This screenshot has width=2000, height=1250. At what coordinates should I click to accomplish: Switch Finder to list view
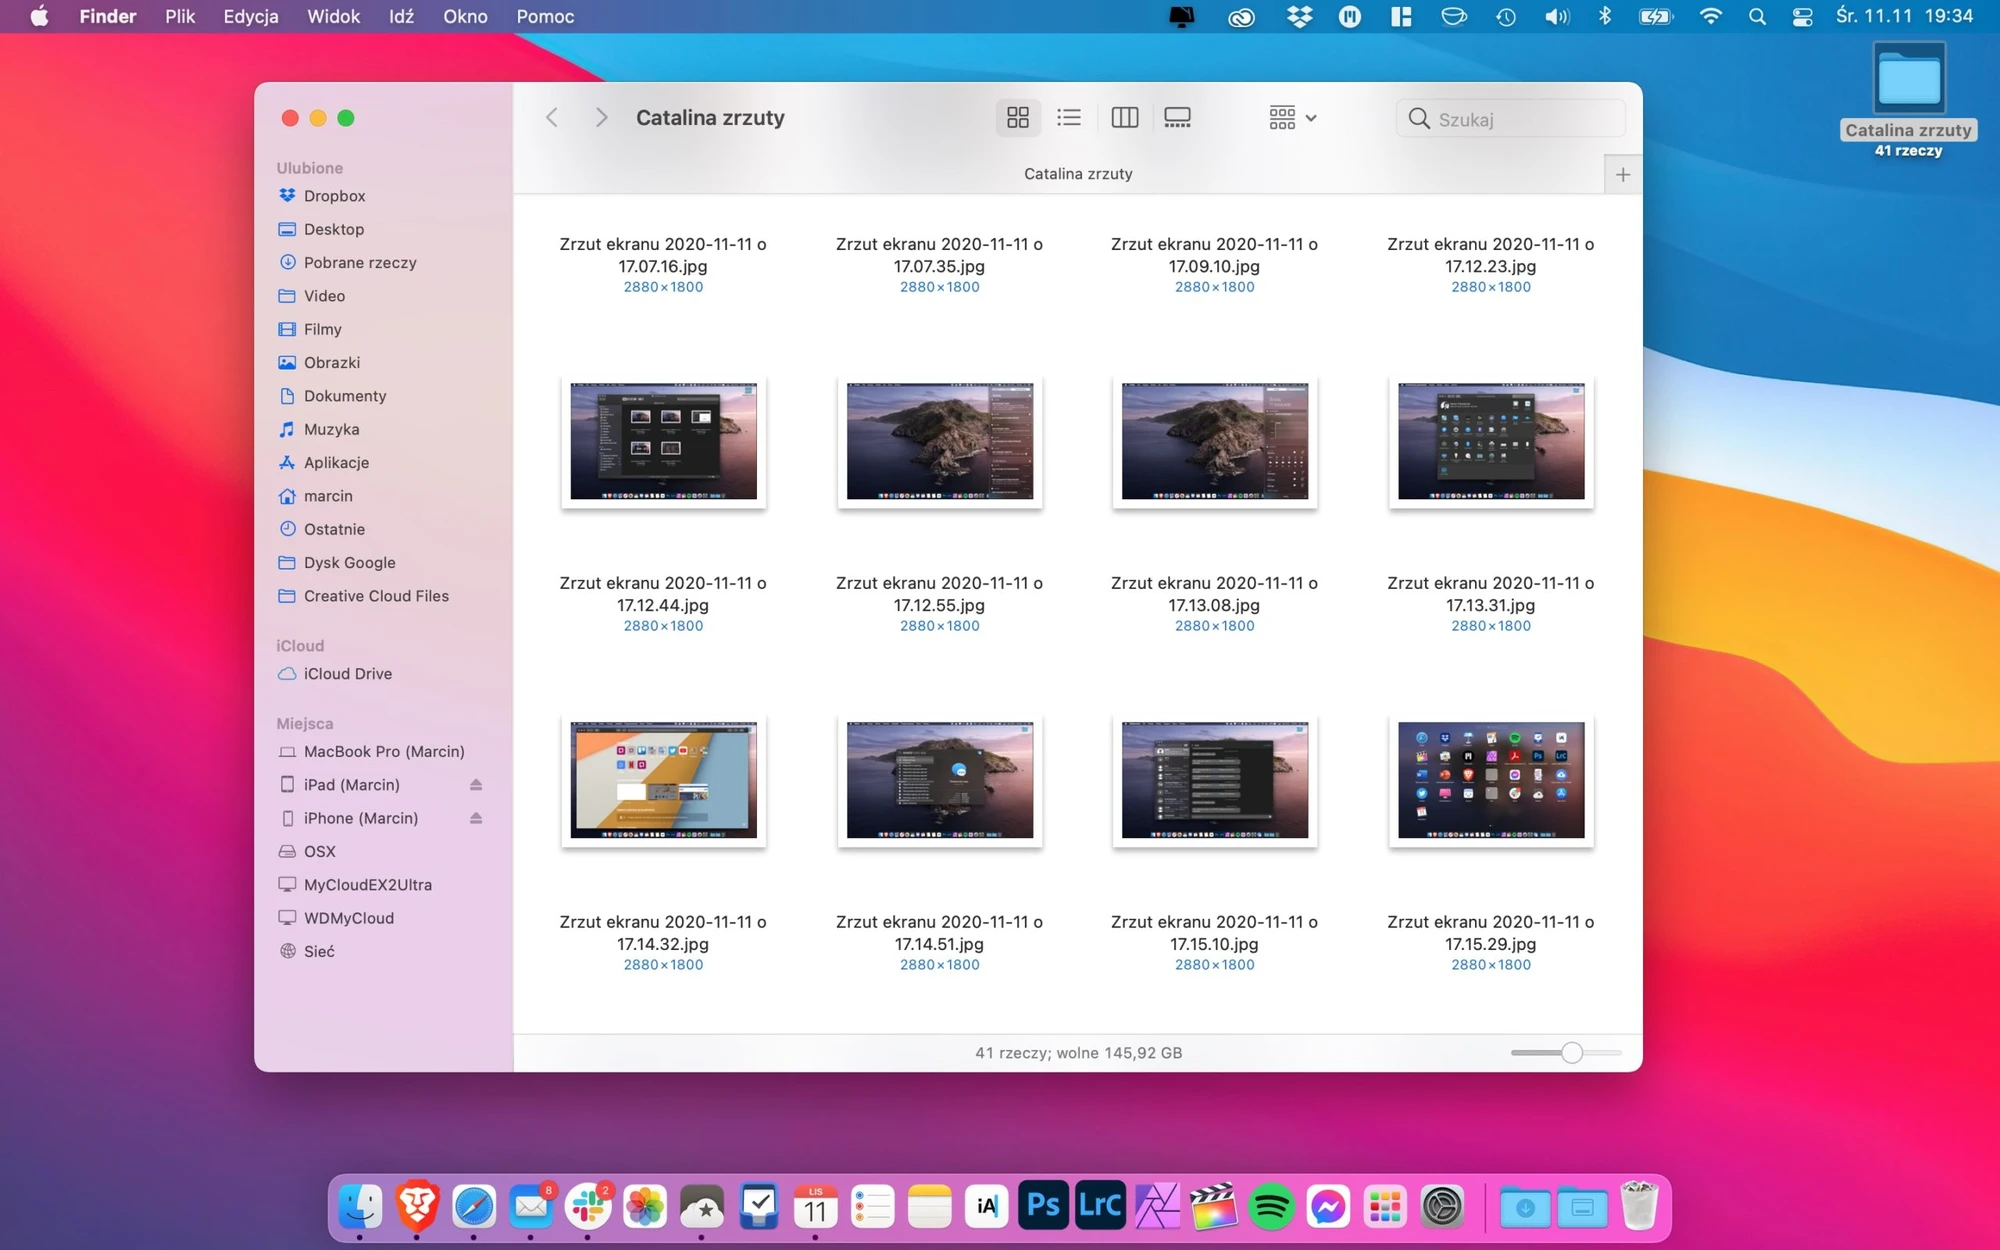coord(1069,118)
